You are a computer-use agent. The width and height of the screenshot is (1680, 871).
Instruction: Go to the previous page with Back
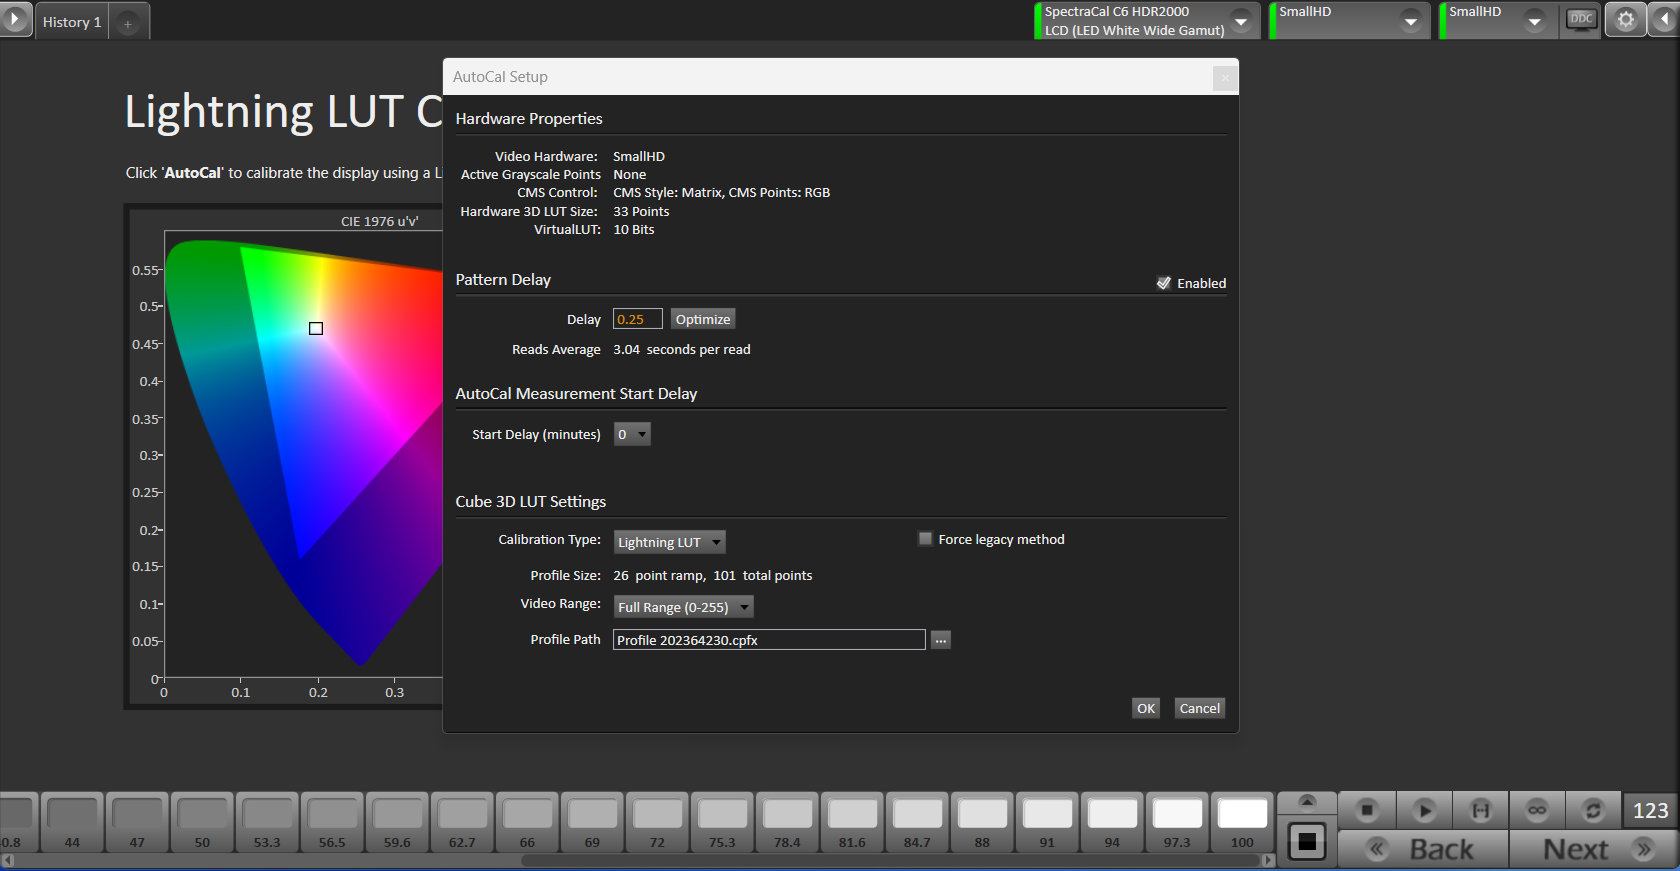(1423, 849)
